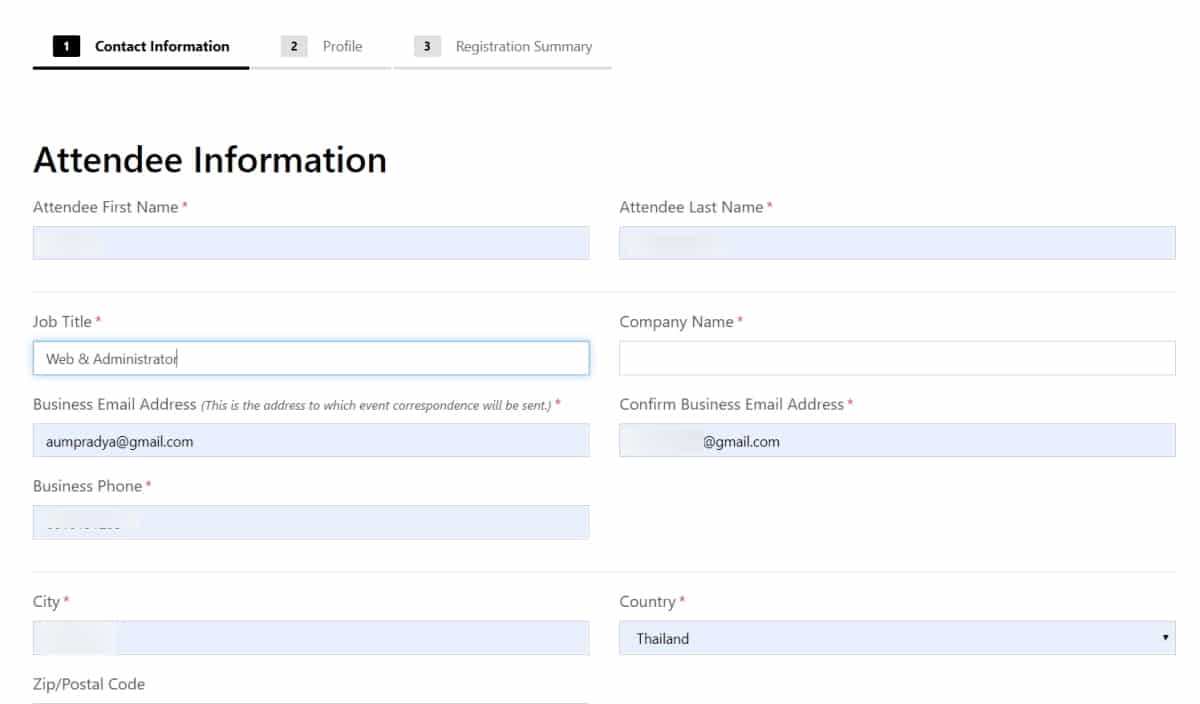Click the step 3 number badge
This screenshot has width=1200, height=704.
(x=427, y=47)
